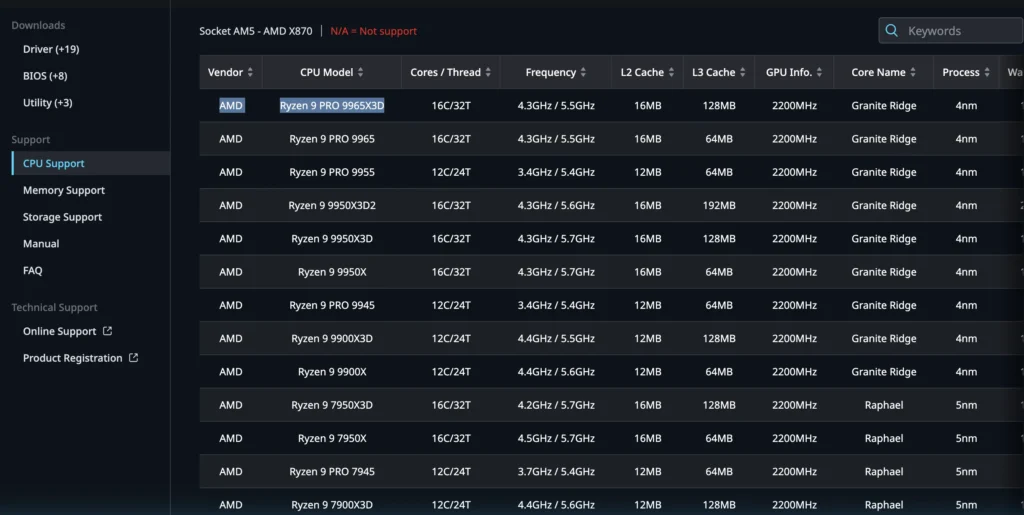Click Product Registration external link icon
Viewport: 1024px width, 515px height.
pyautogui.click(x=134, y=358)
